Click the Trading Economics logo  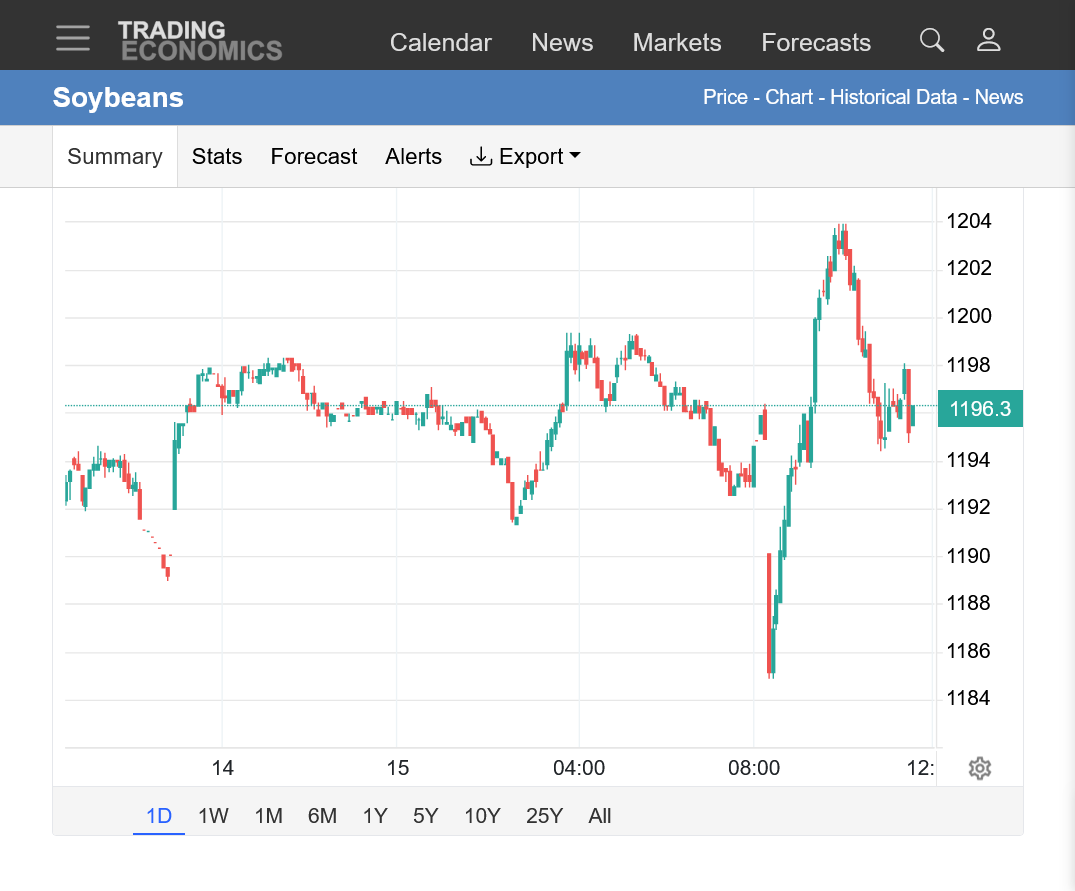(200, 41)
